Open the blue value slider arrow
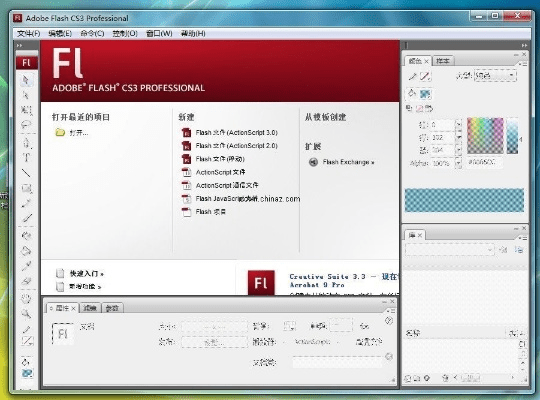The image size is (540, 400). click(x=458, y=150)
